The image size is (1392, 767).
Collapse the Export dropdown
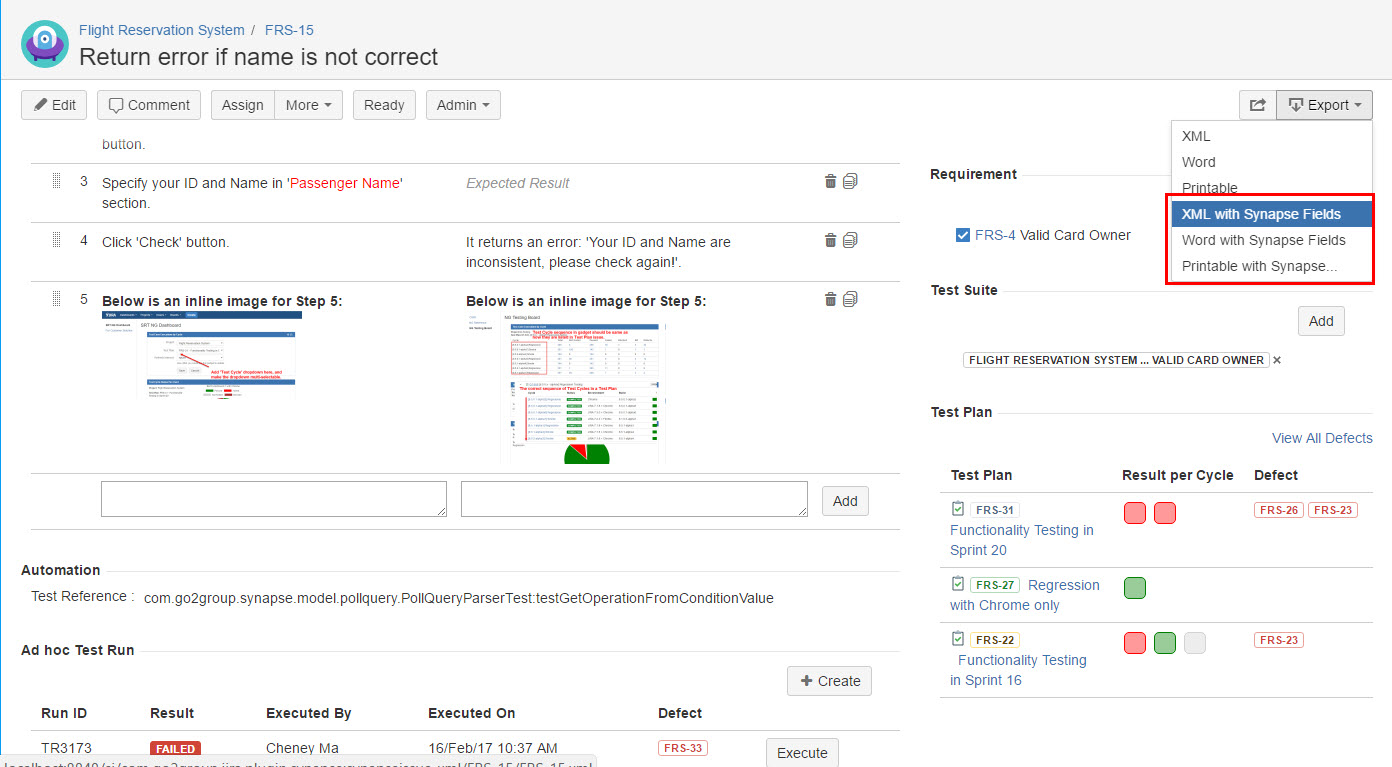pyautogui.click(x=1324, y=105)
